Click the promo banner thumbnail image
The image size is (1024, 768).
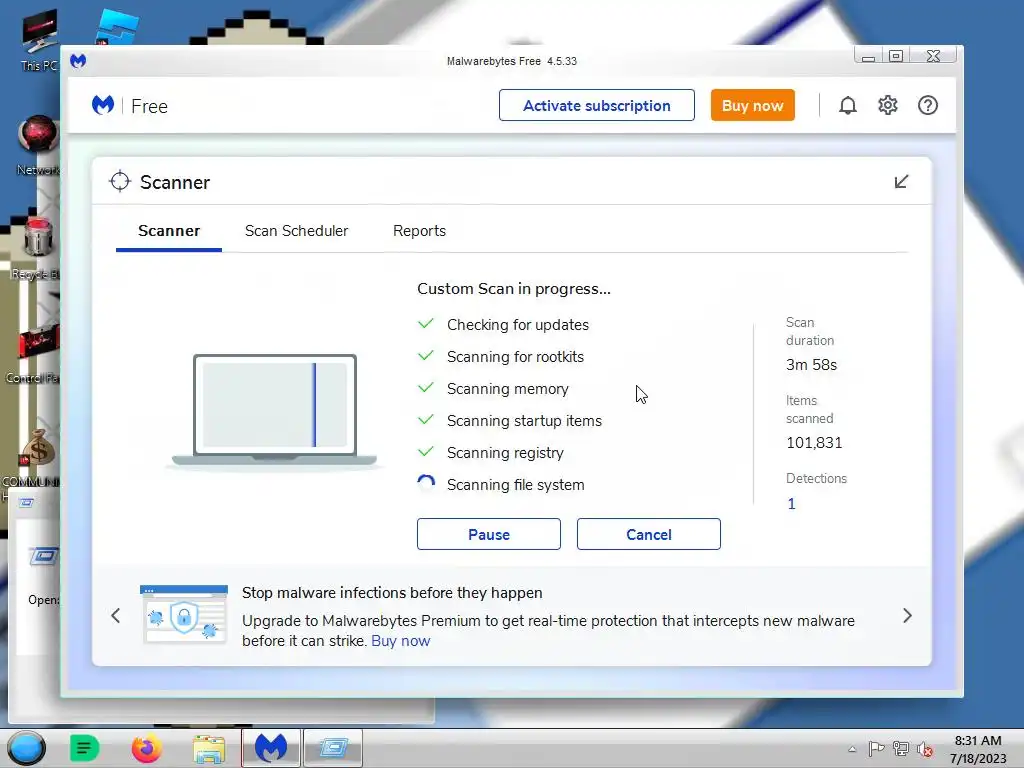pos(184,615)
